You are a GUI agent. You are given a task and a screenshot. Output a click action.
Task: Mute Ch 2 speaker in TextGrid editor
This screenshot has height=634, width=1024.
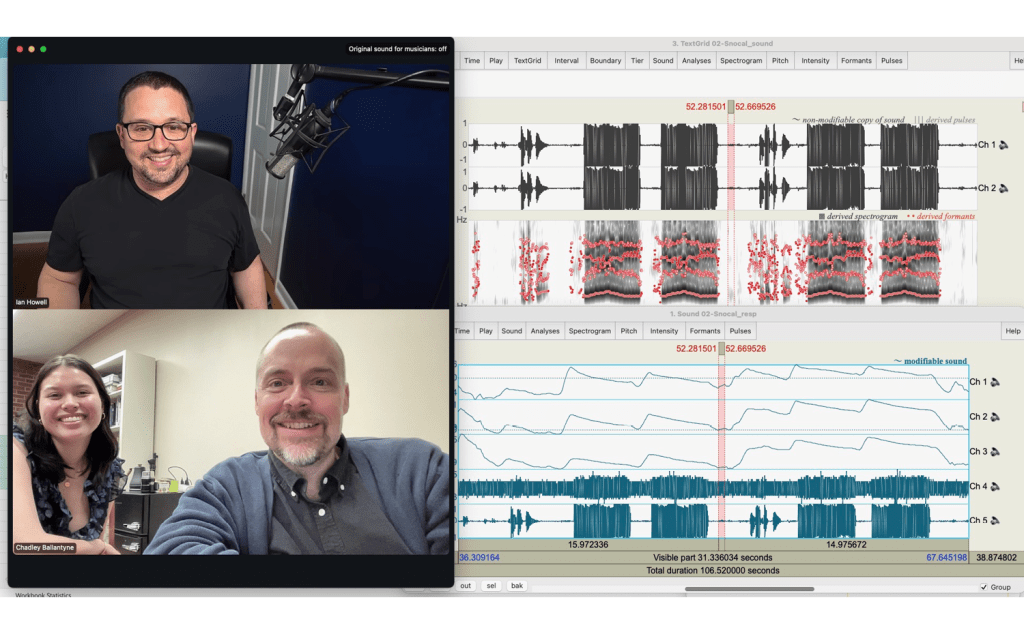pos(1001,188)
